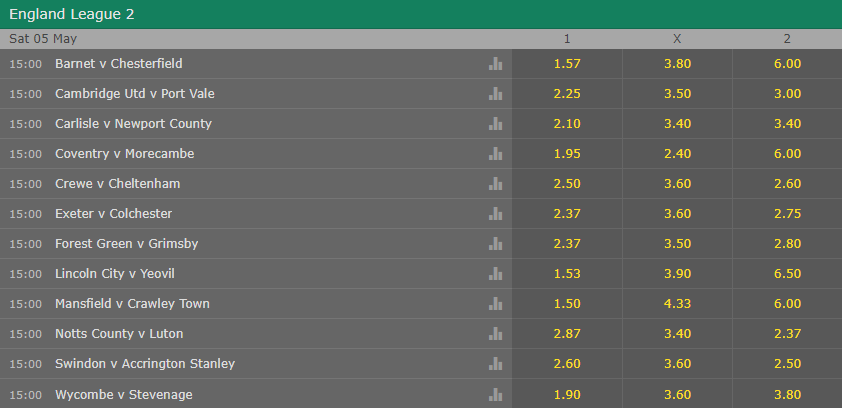842x408 pixels.
Task: Show stats icon for Wycombe v Stevenage
Action: 495,395
